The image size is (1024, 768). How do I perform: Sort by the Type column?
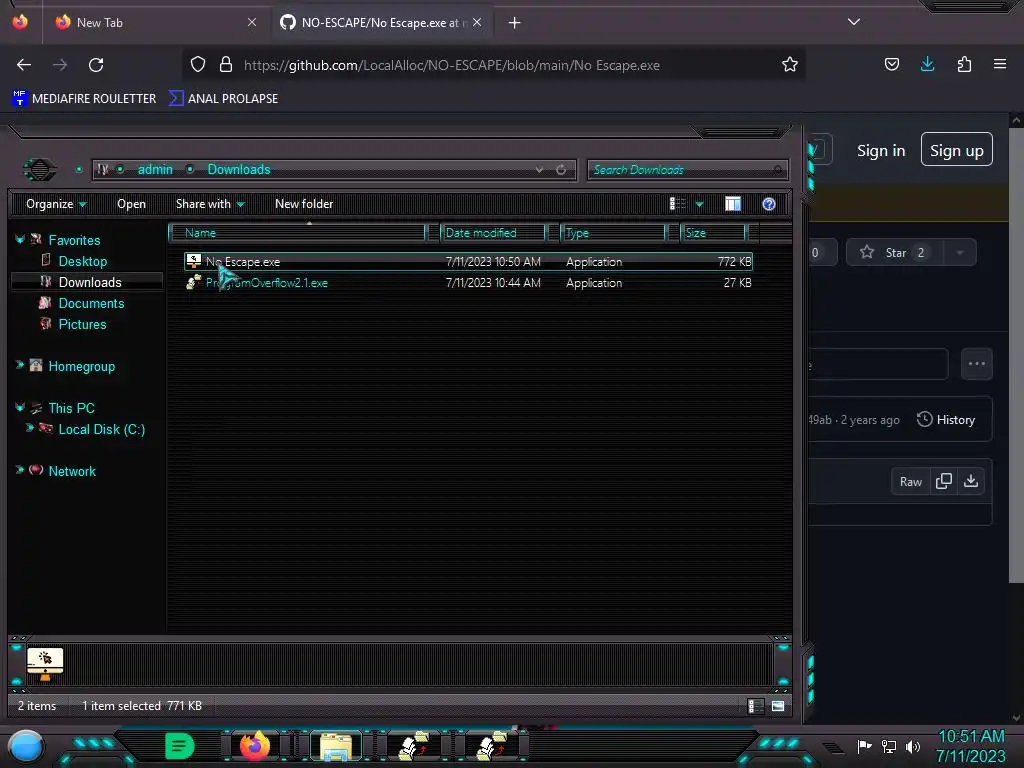coord(613,233)
